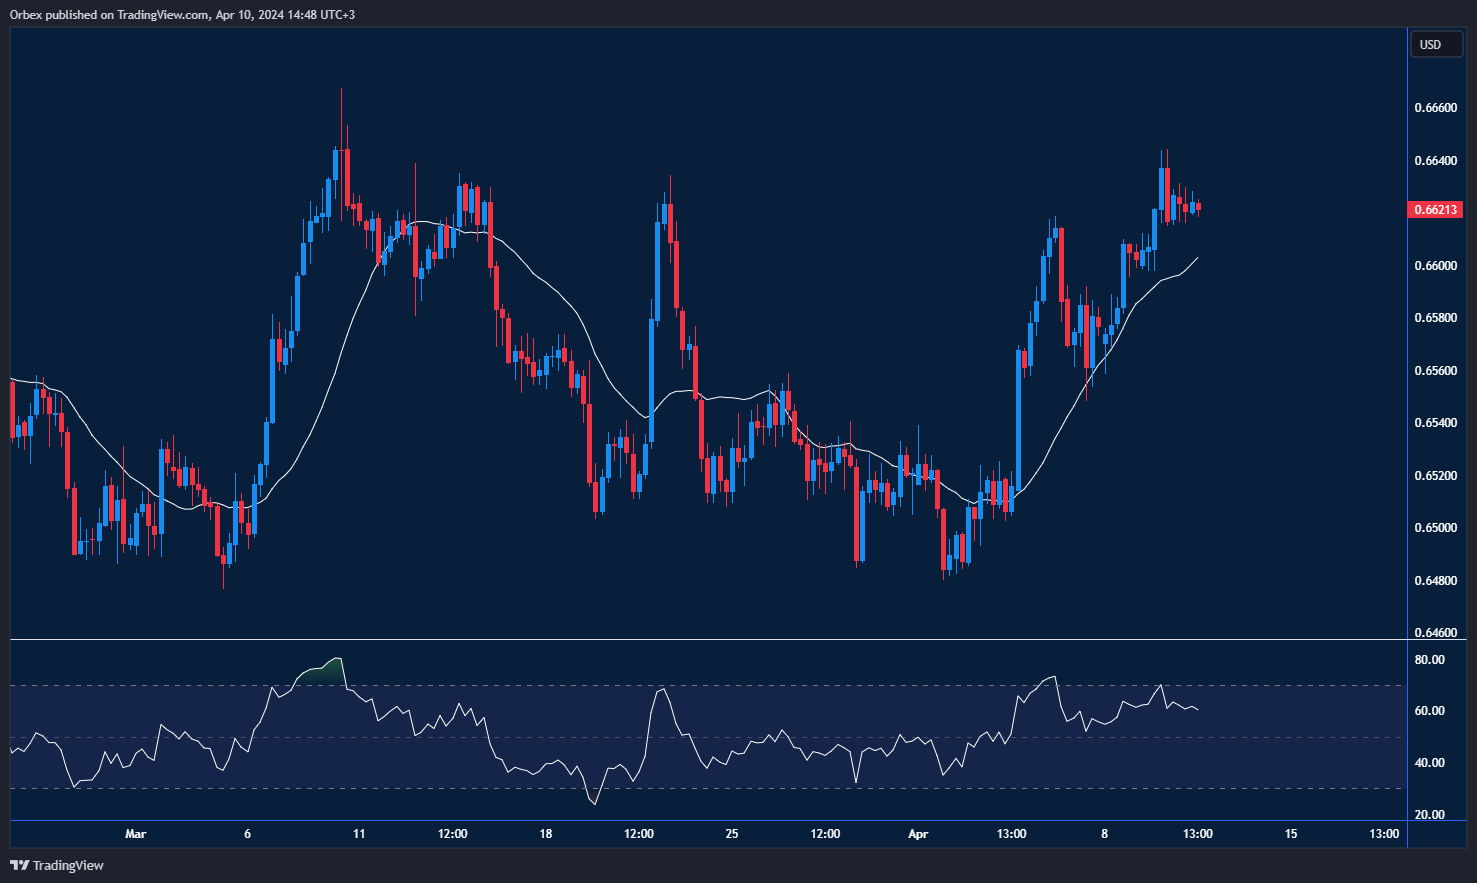Click the 0.66000 price scale label
The width and height of the screenshot is (1477, 883).
(1435, 266)
